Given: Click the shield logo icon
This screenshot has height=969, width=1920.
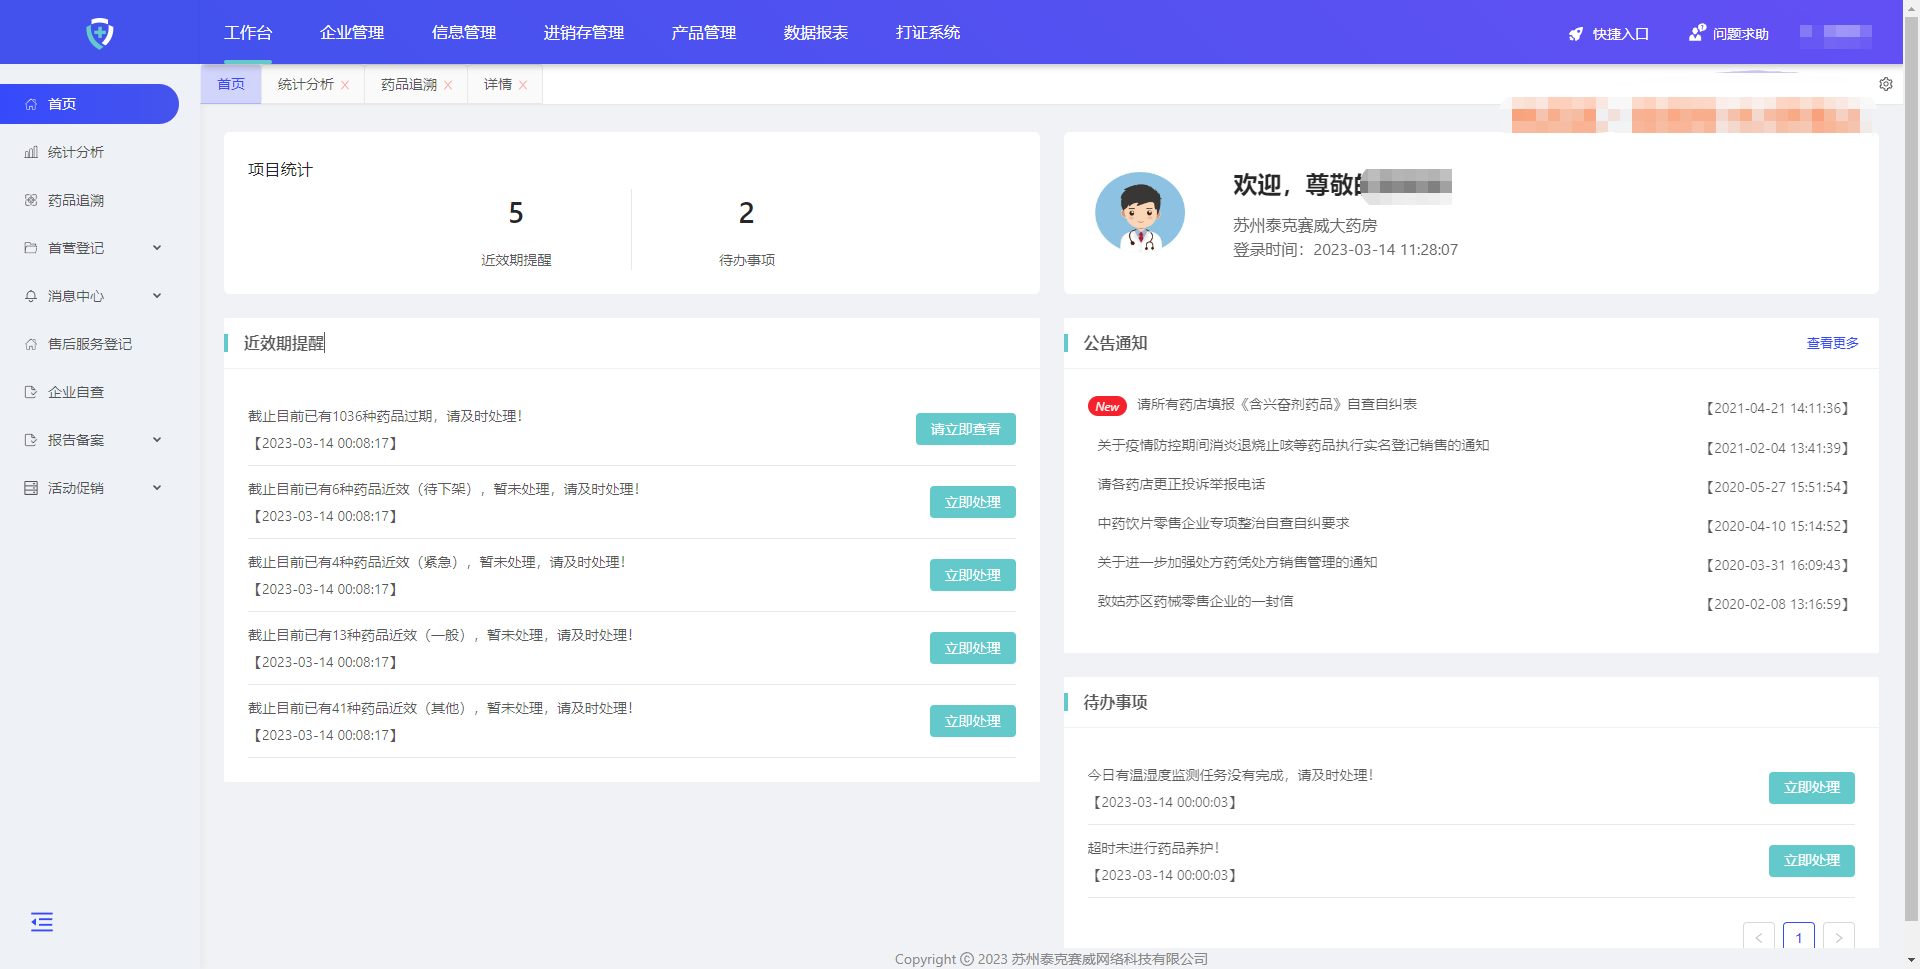Looking at the screenshot, I should [x=100, y=33].
